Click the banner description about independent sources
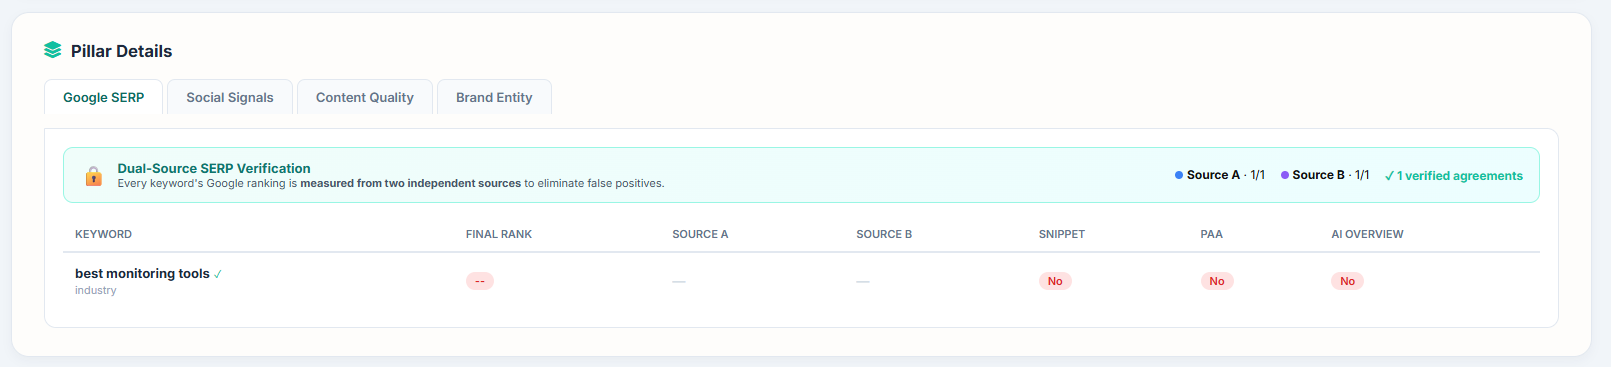Image resolution: width=1611 pixels, height=367 pixels. pyautogui.click(x=391, y=184)
